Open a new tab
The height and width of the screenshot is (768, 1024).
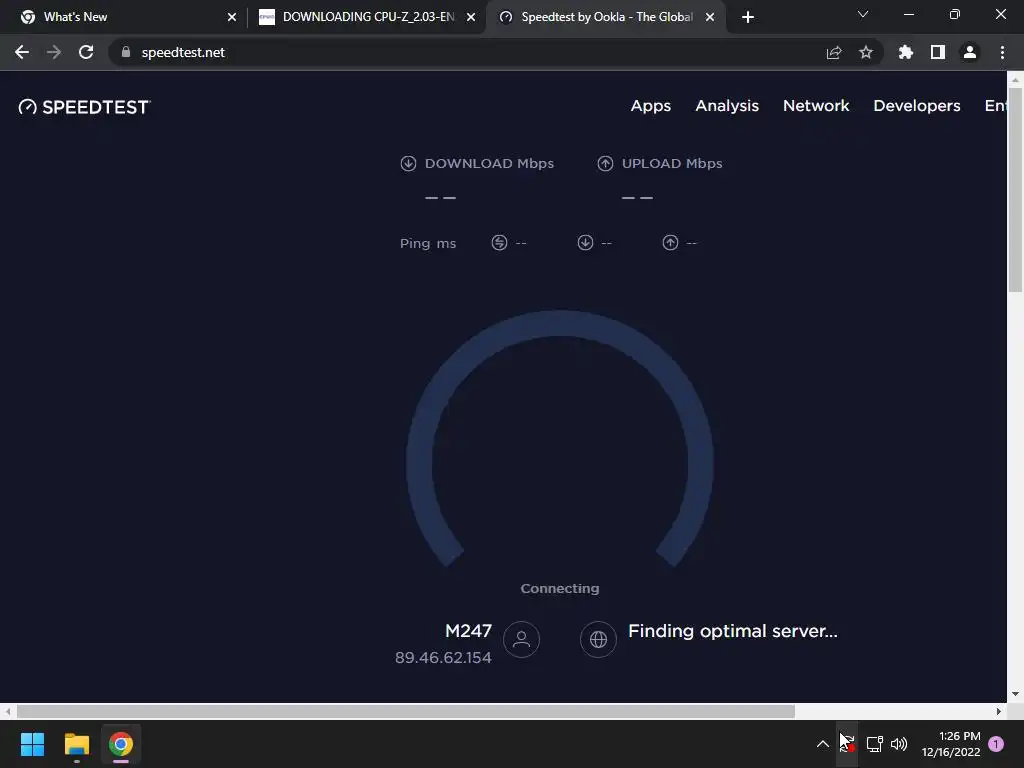coord(748,17)
